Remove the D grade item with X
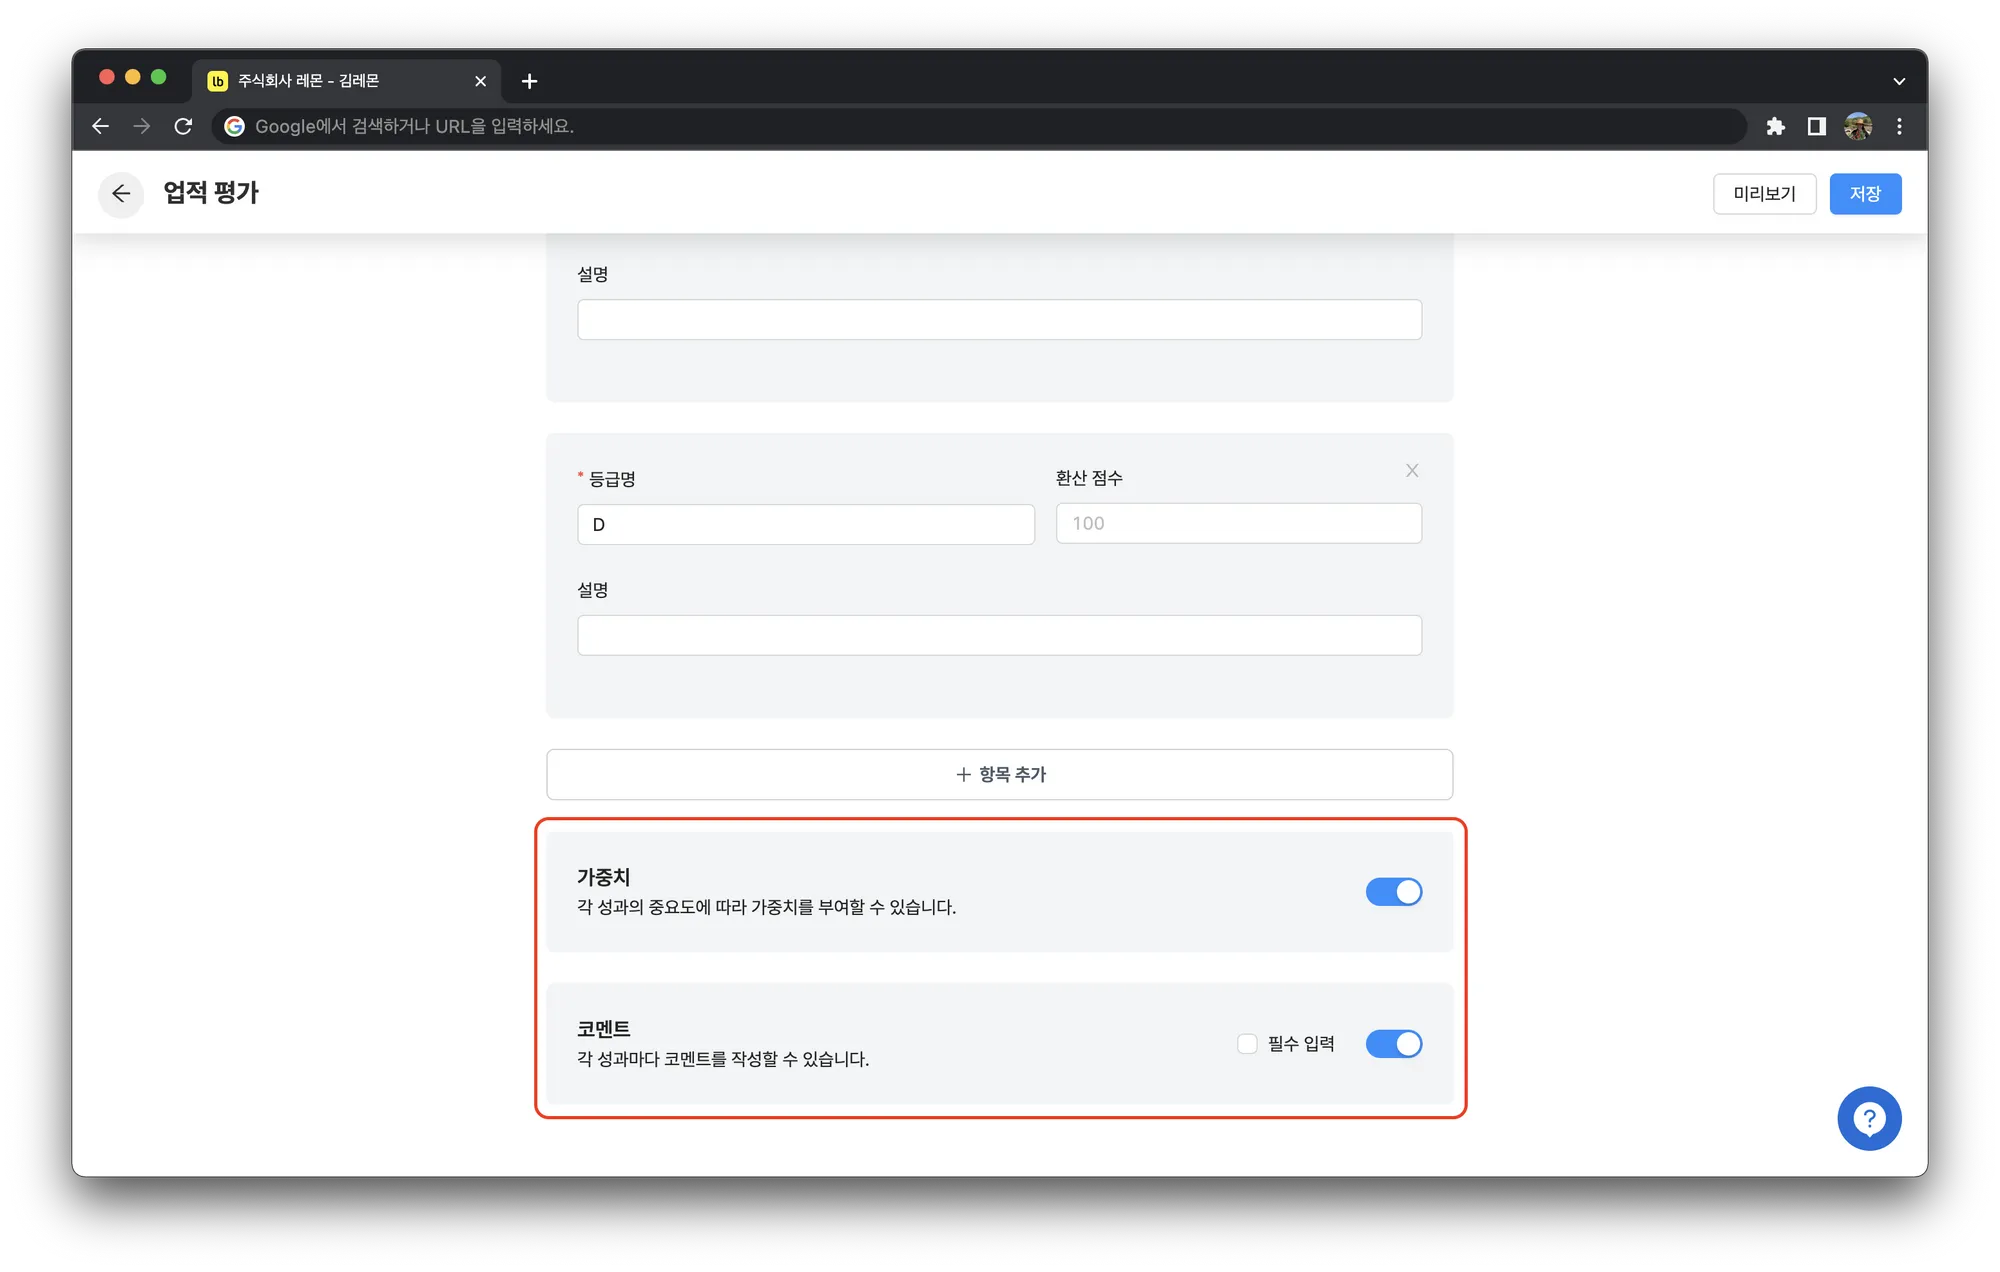 (1412, 470)
